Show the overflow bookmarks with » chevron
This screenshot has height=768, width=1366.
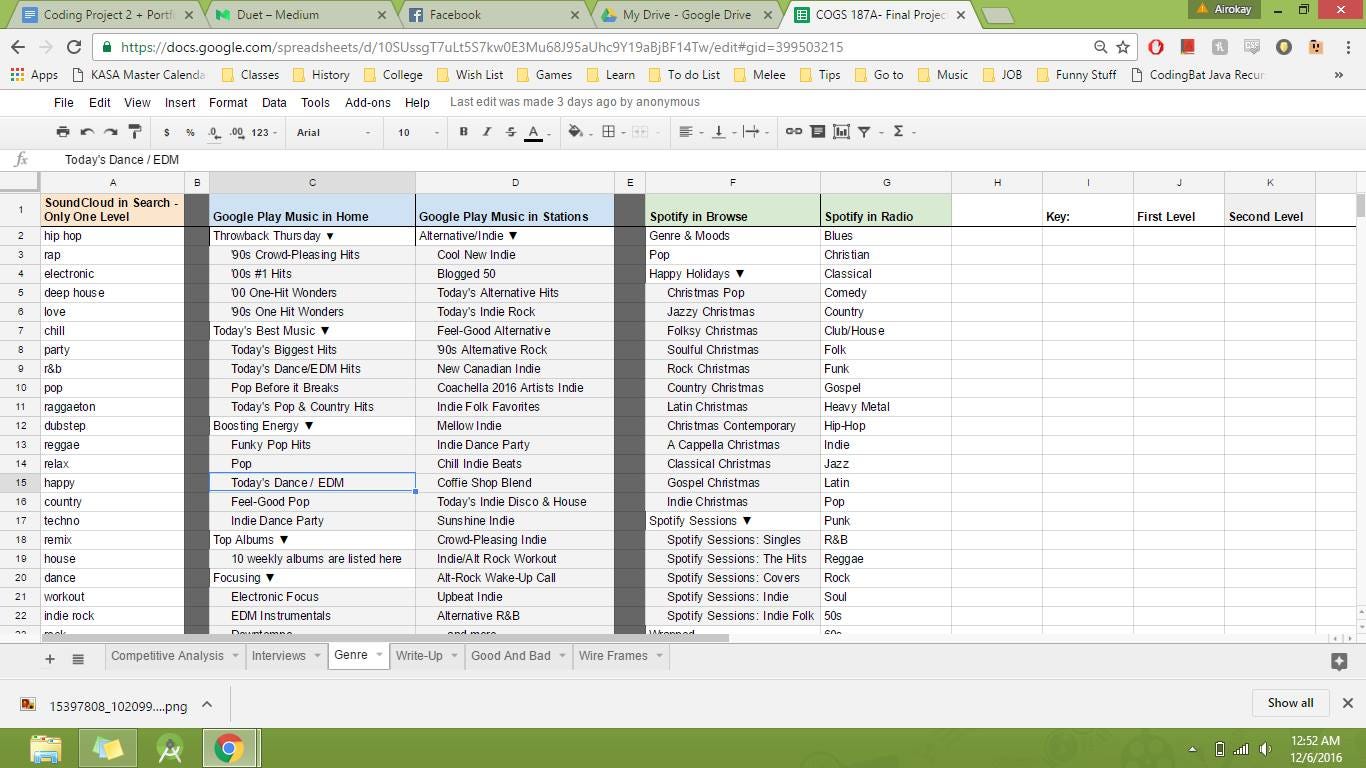pyautogui.click(x=1339, y=75)
